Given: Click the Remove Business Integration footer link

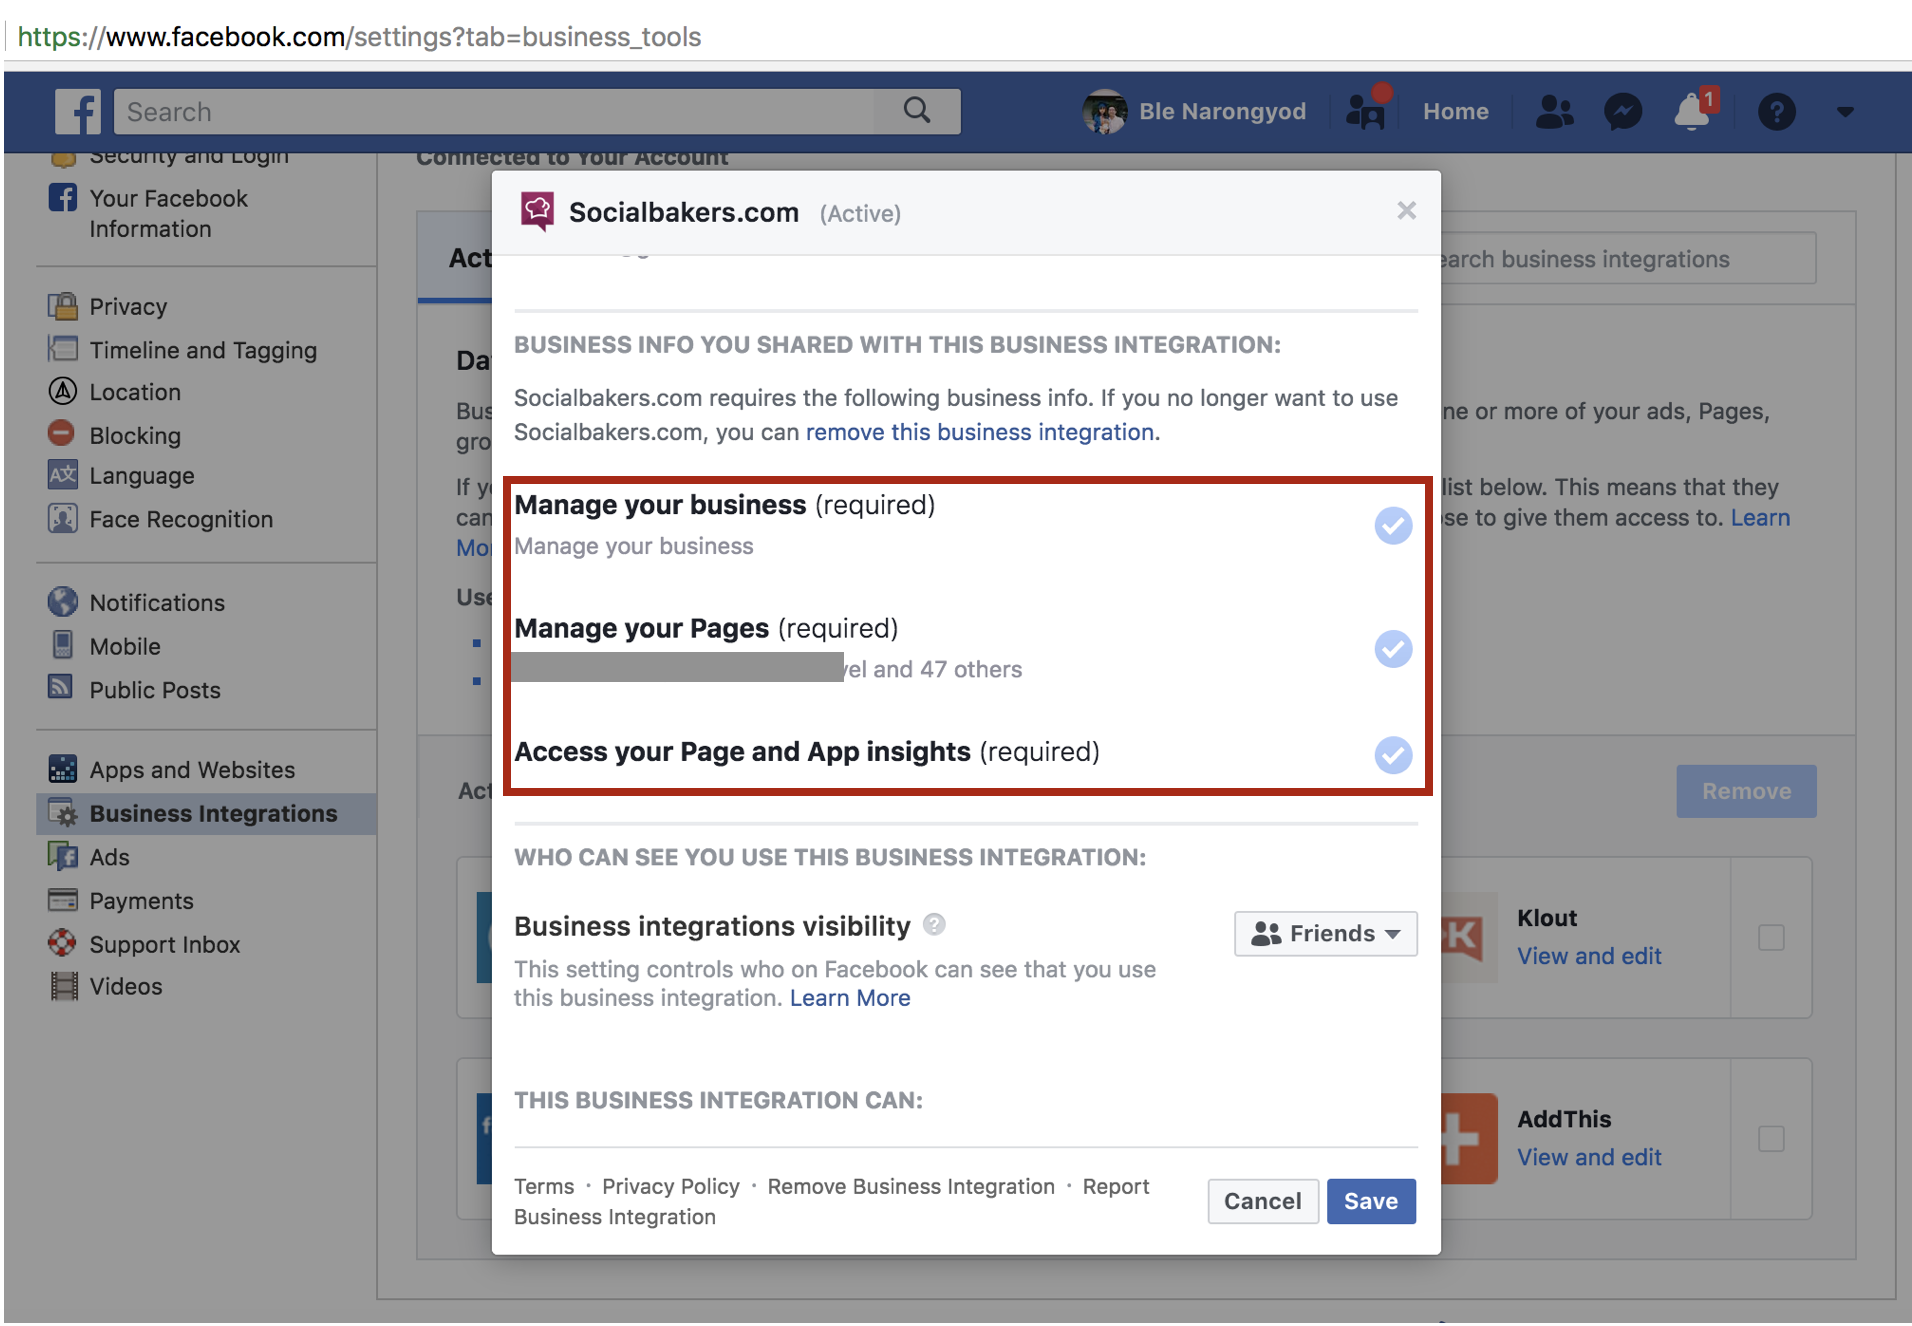Looking at the screenshot, I should [x=911, y=1186].
